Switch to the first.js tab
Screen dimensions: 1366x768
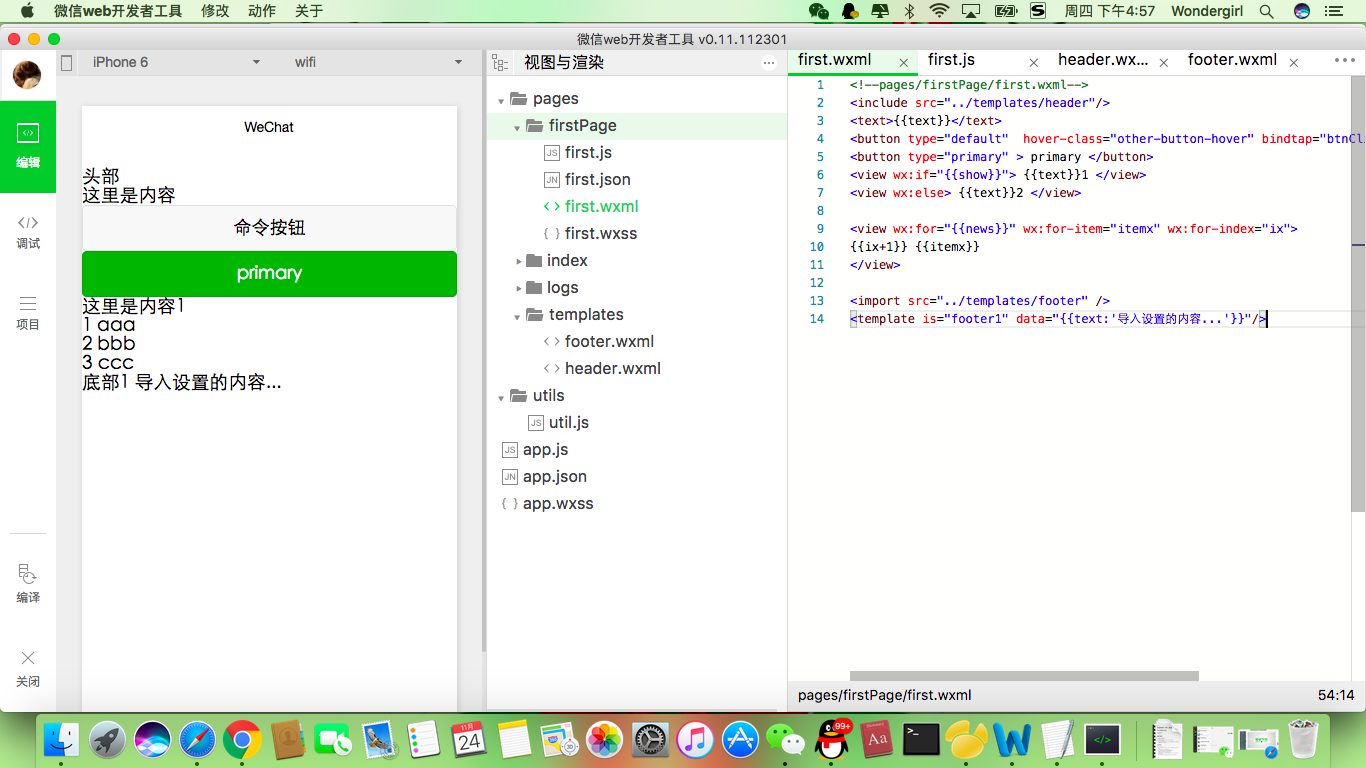coord(951,60)
